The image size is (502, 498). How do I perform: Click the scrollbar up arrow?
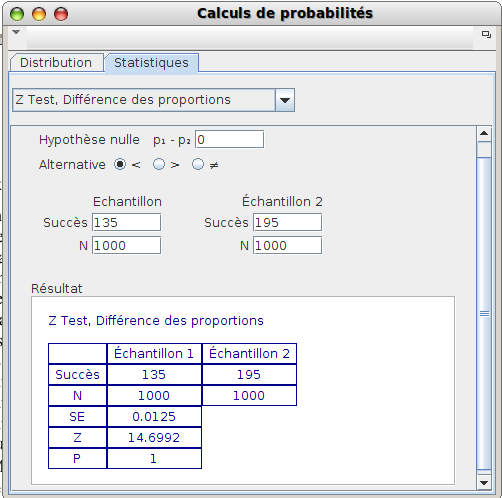point(484,134)
